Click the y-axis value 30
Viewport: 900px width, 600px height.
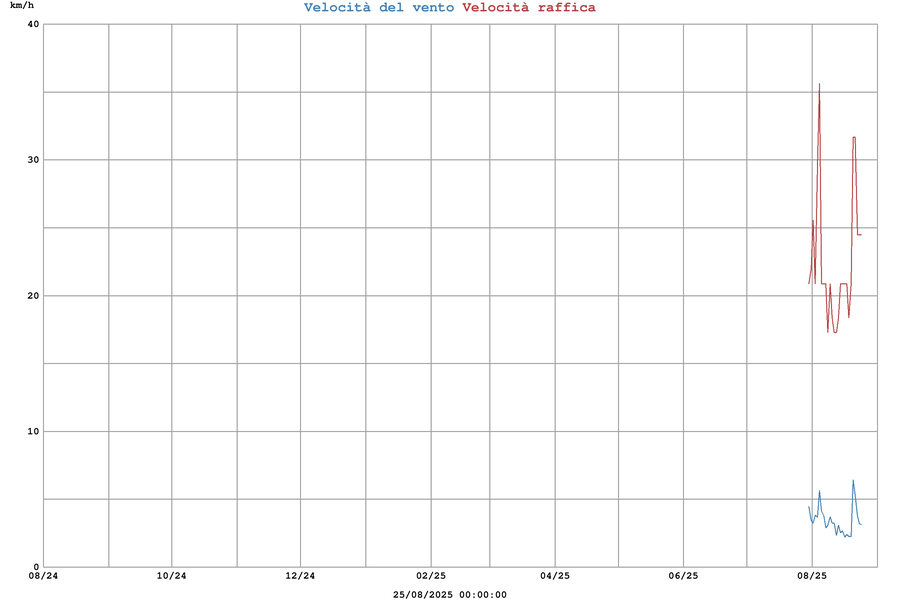pyautogui.click(x=33, y=160)
